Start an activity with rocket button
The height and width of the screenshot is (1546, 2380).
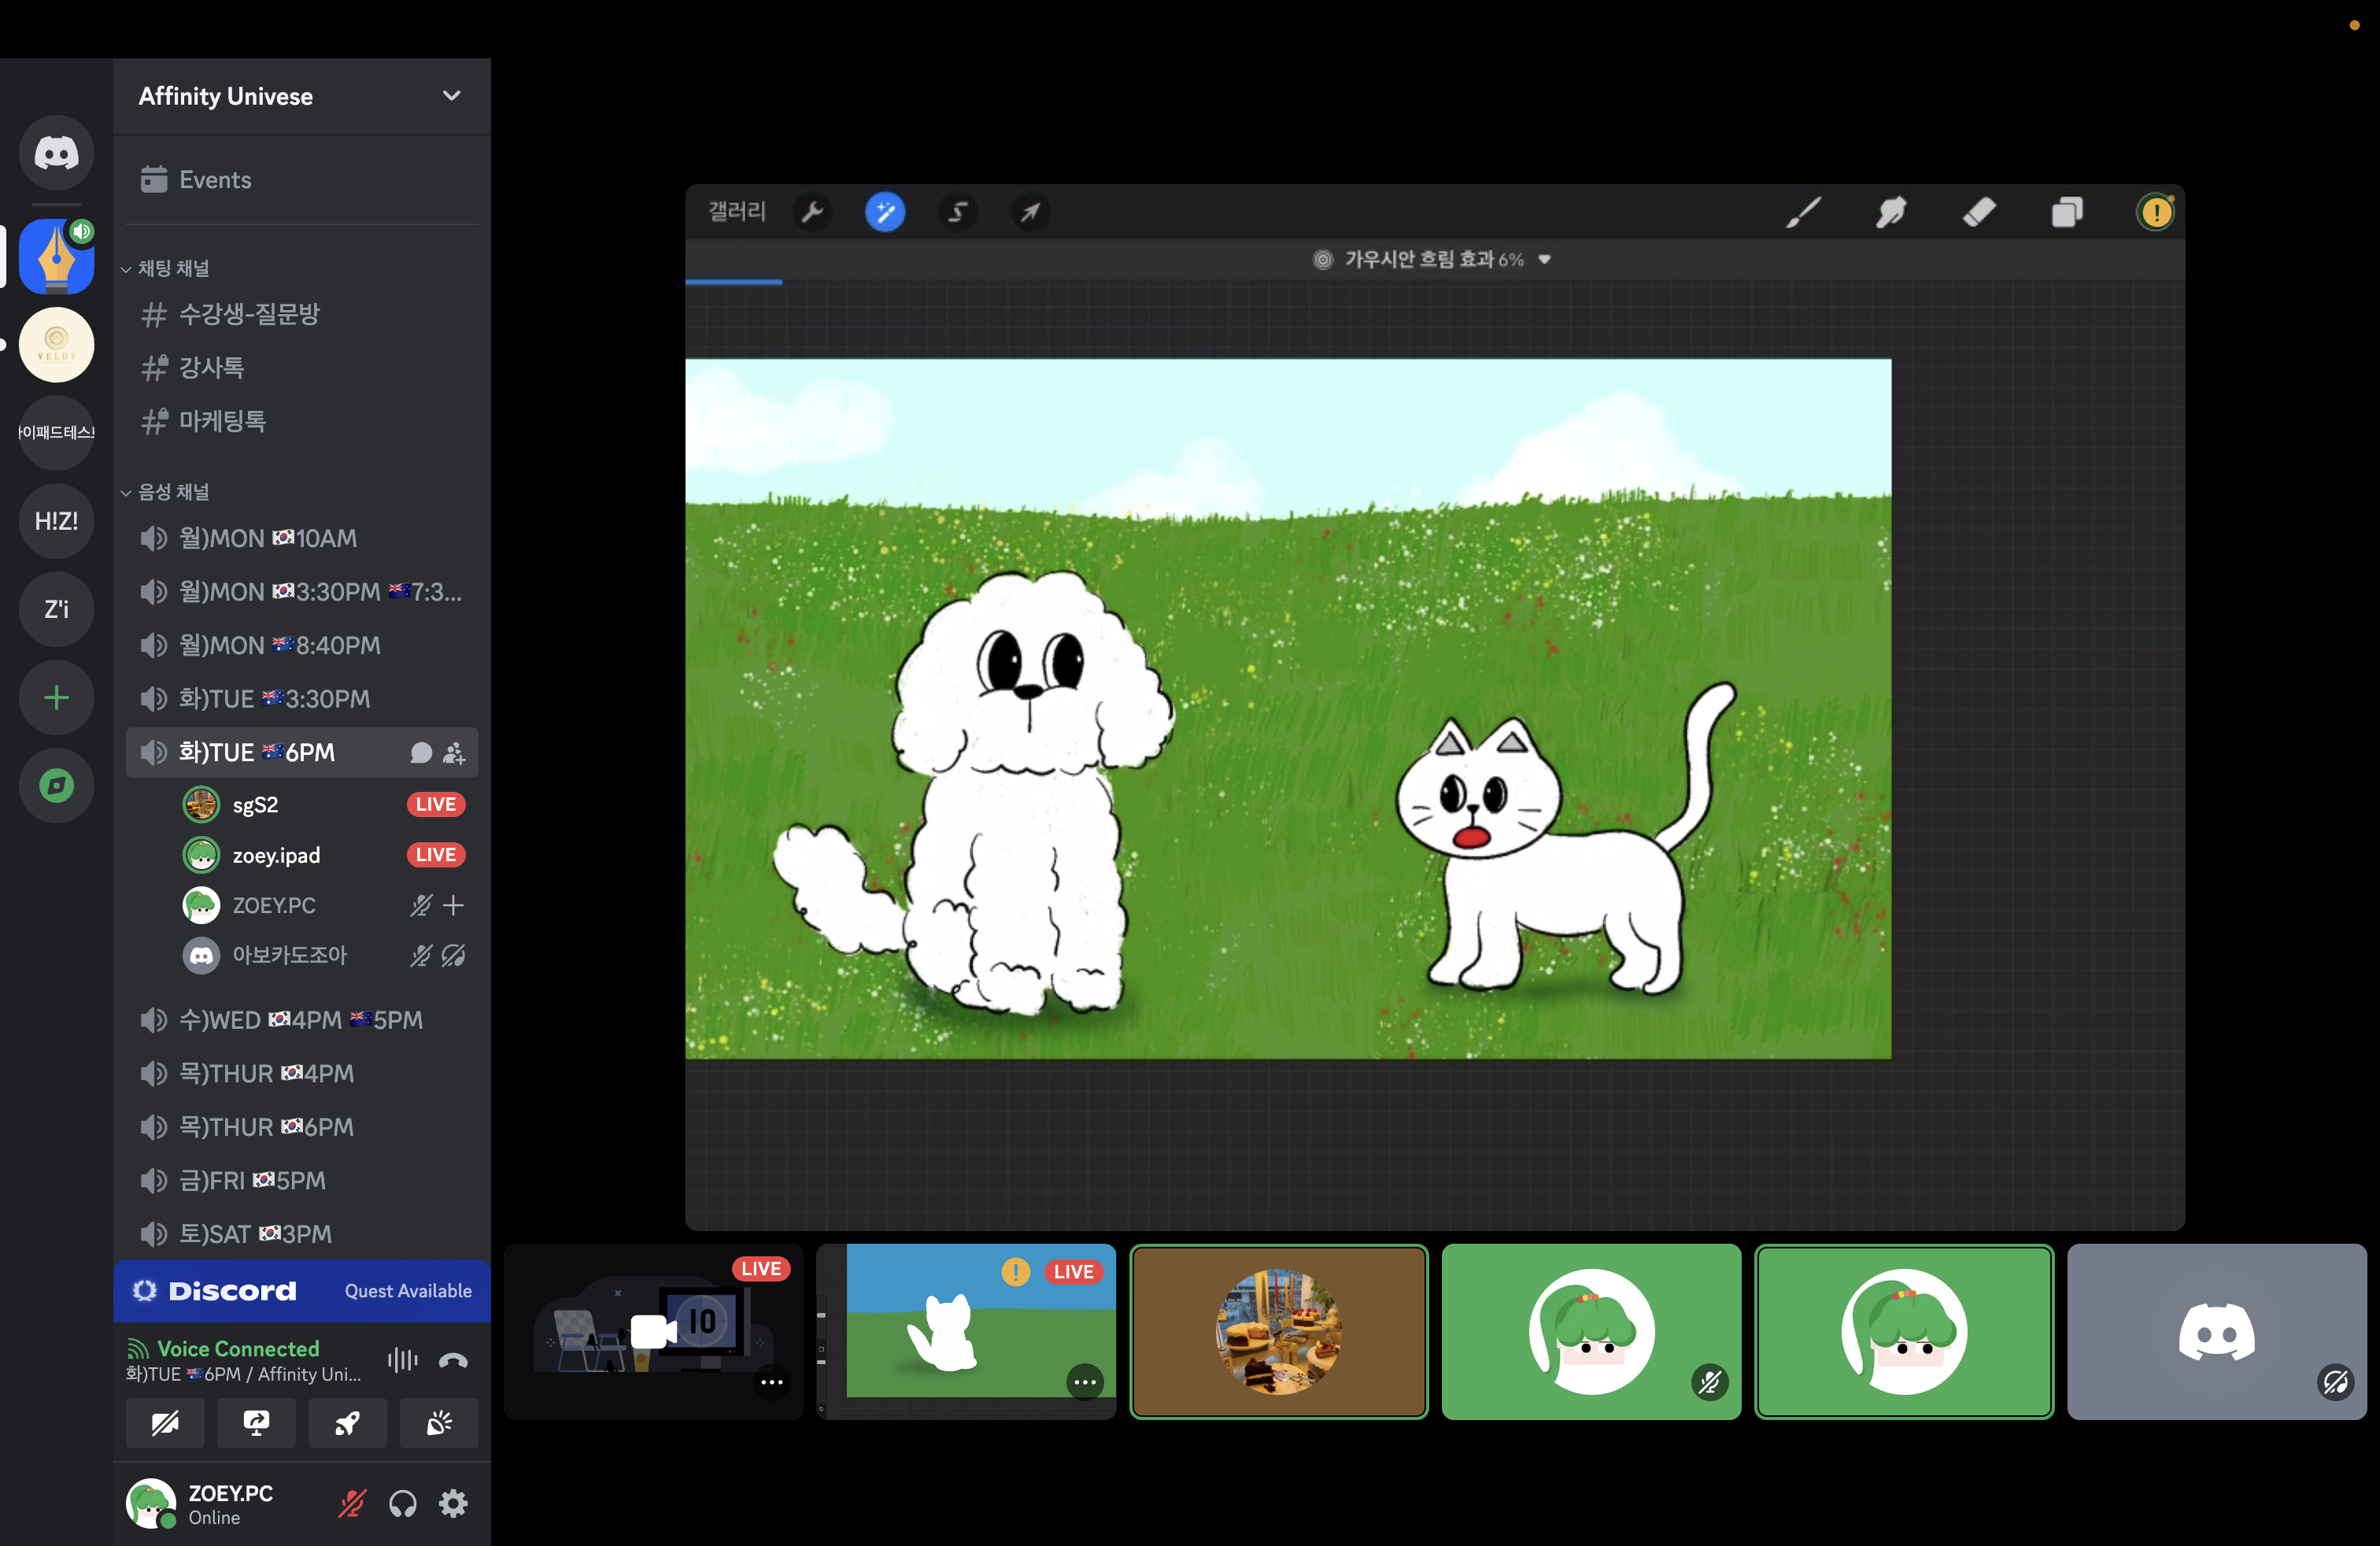pos(347,1423)
